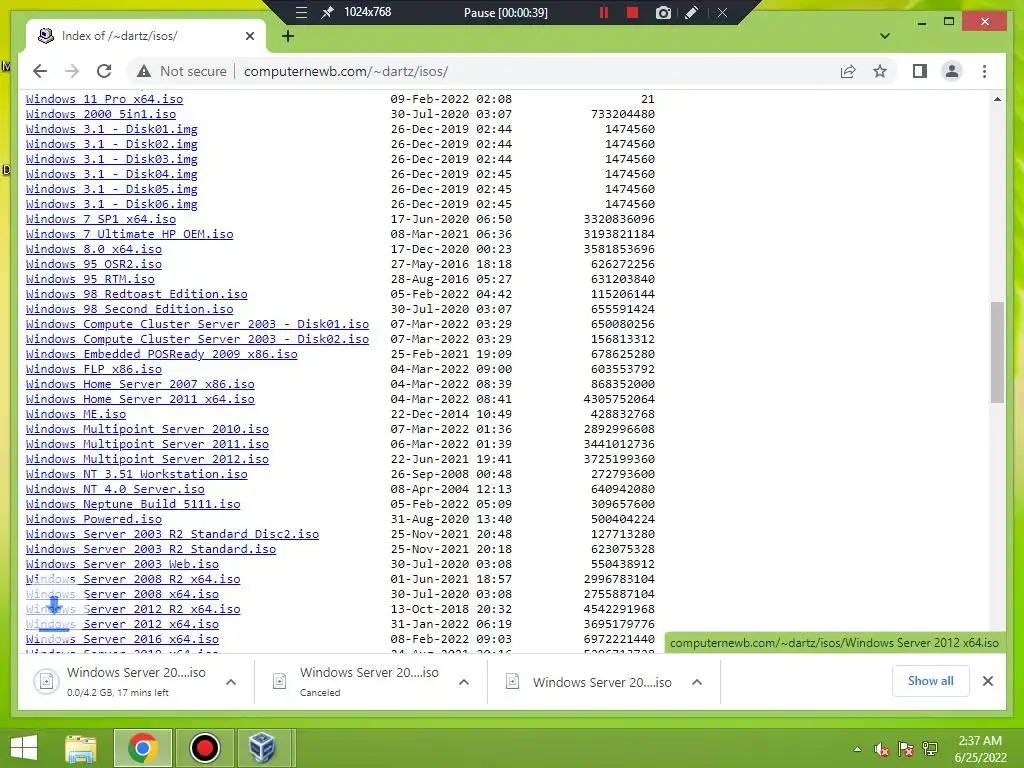Open the VirtualBox cube taskbar icon
This screenshot has height=768, width=1024.
click(263, 748)
